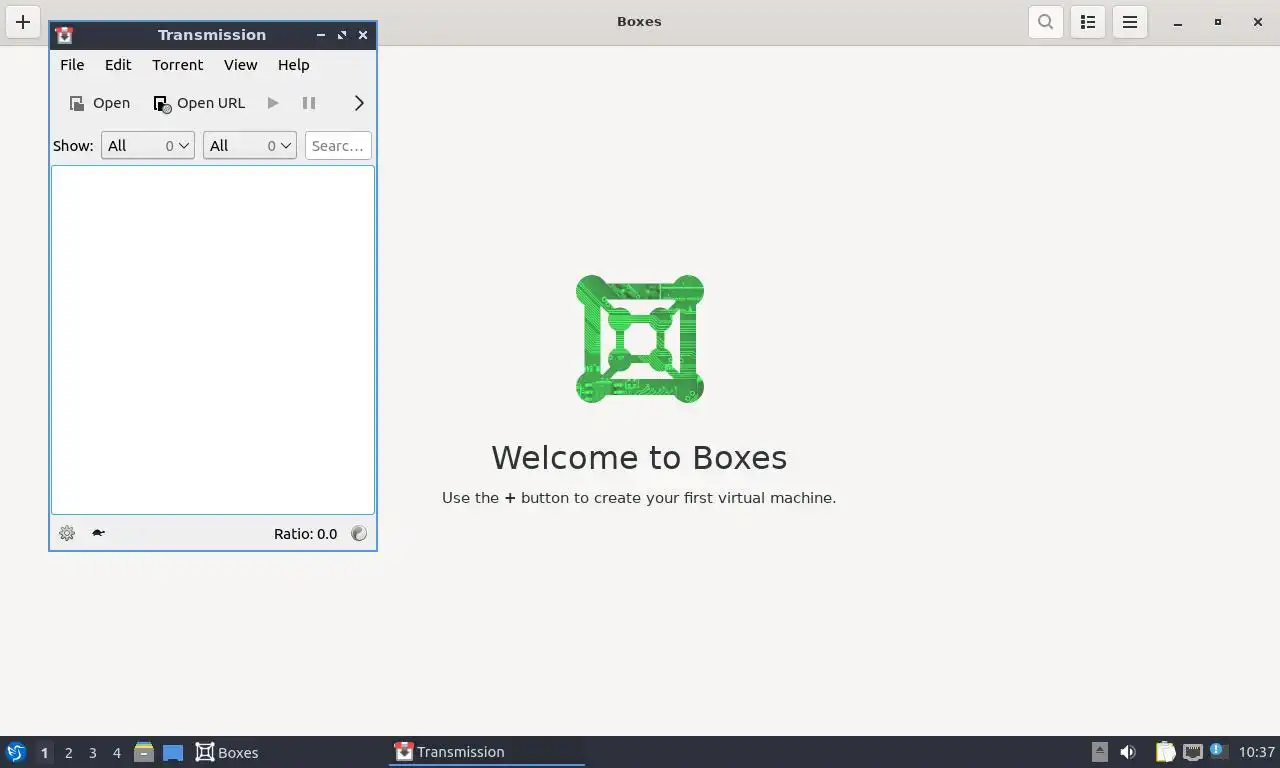Open the Boxes hamburger menu

(1130, 22)
